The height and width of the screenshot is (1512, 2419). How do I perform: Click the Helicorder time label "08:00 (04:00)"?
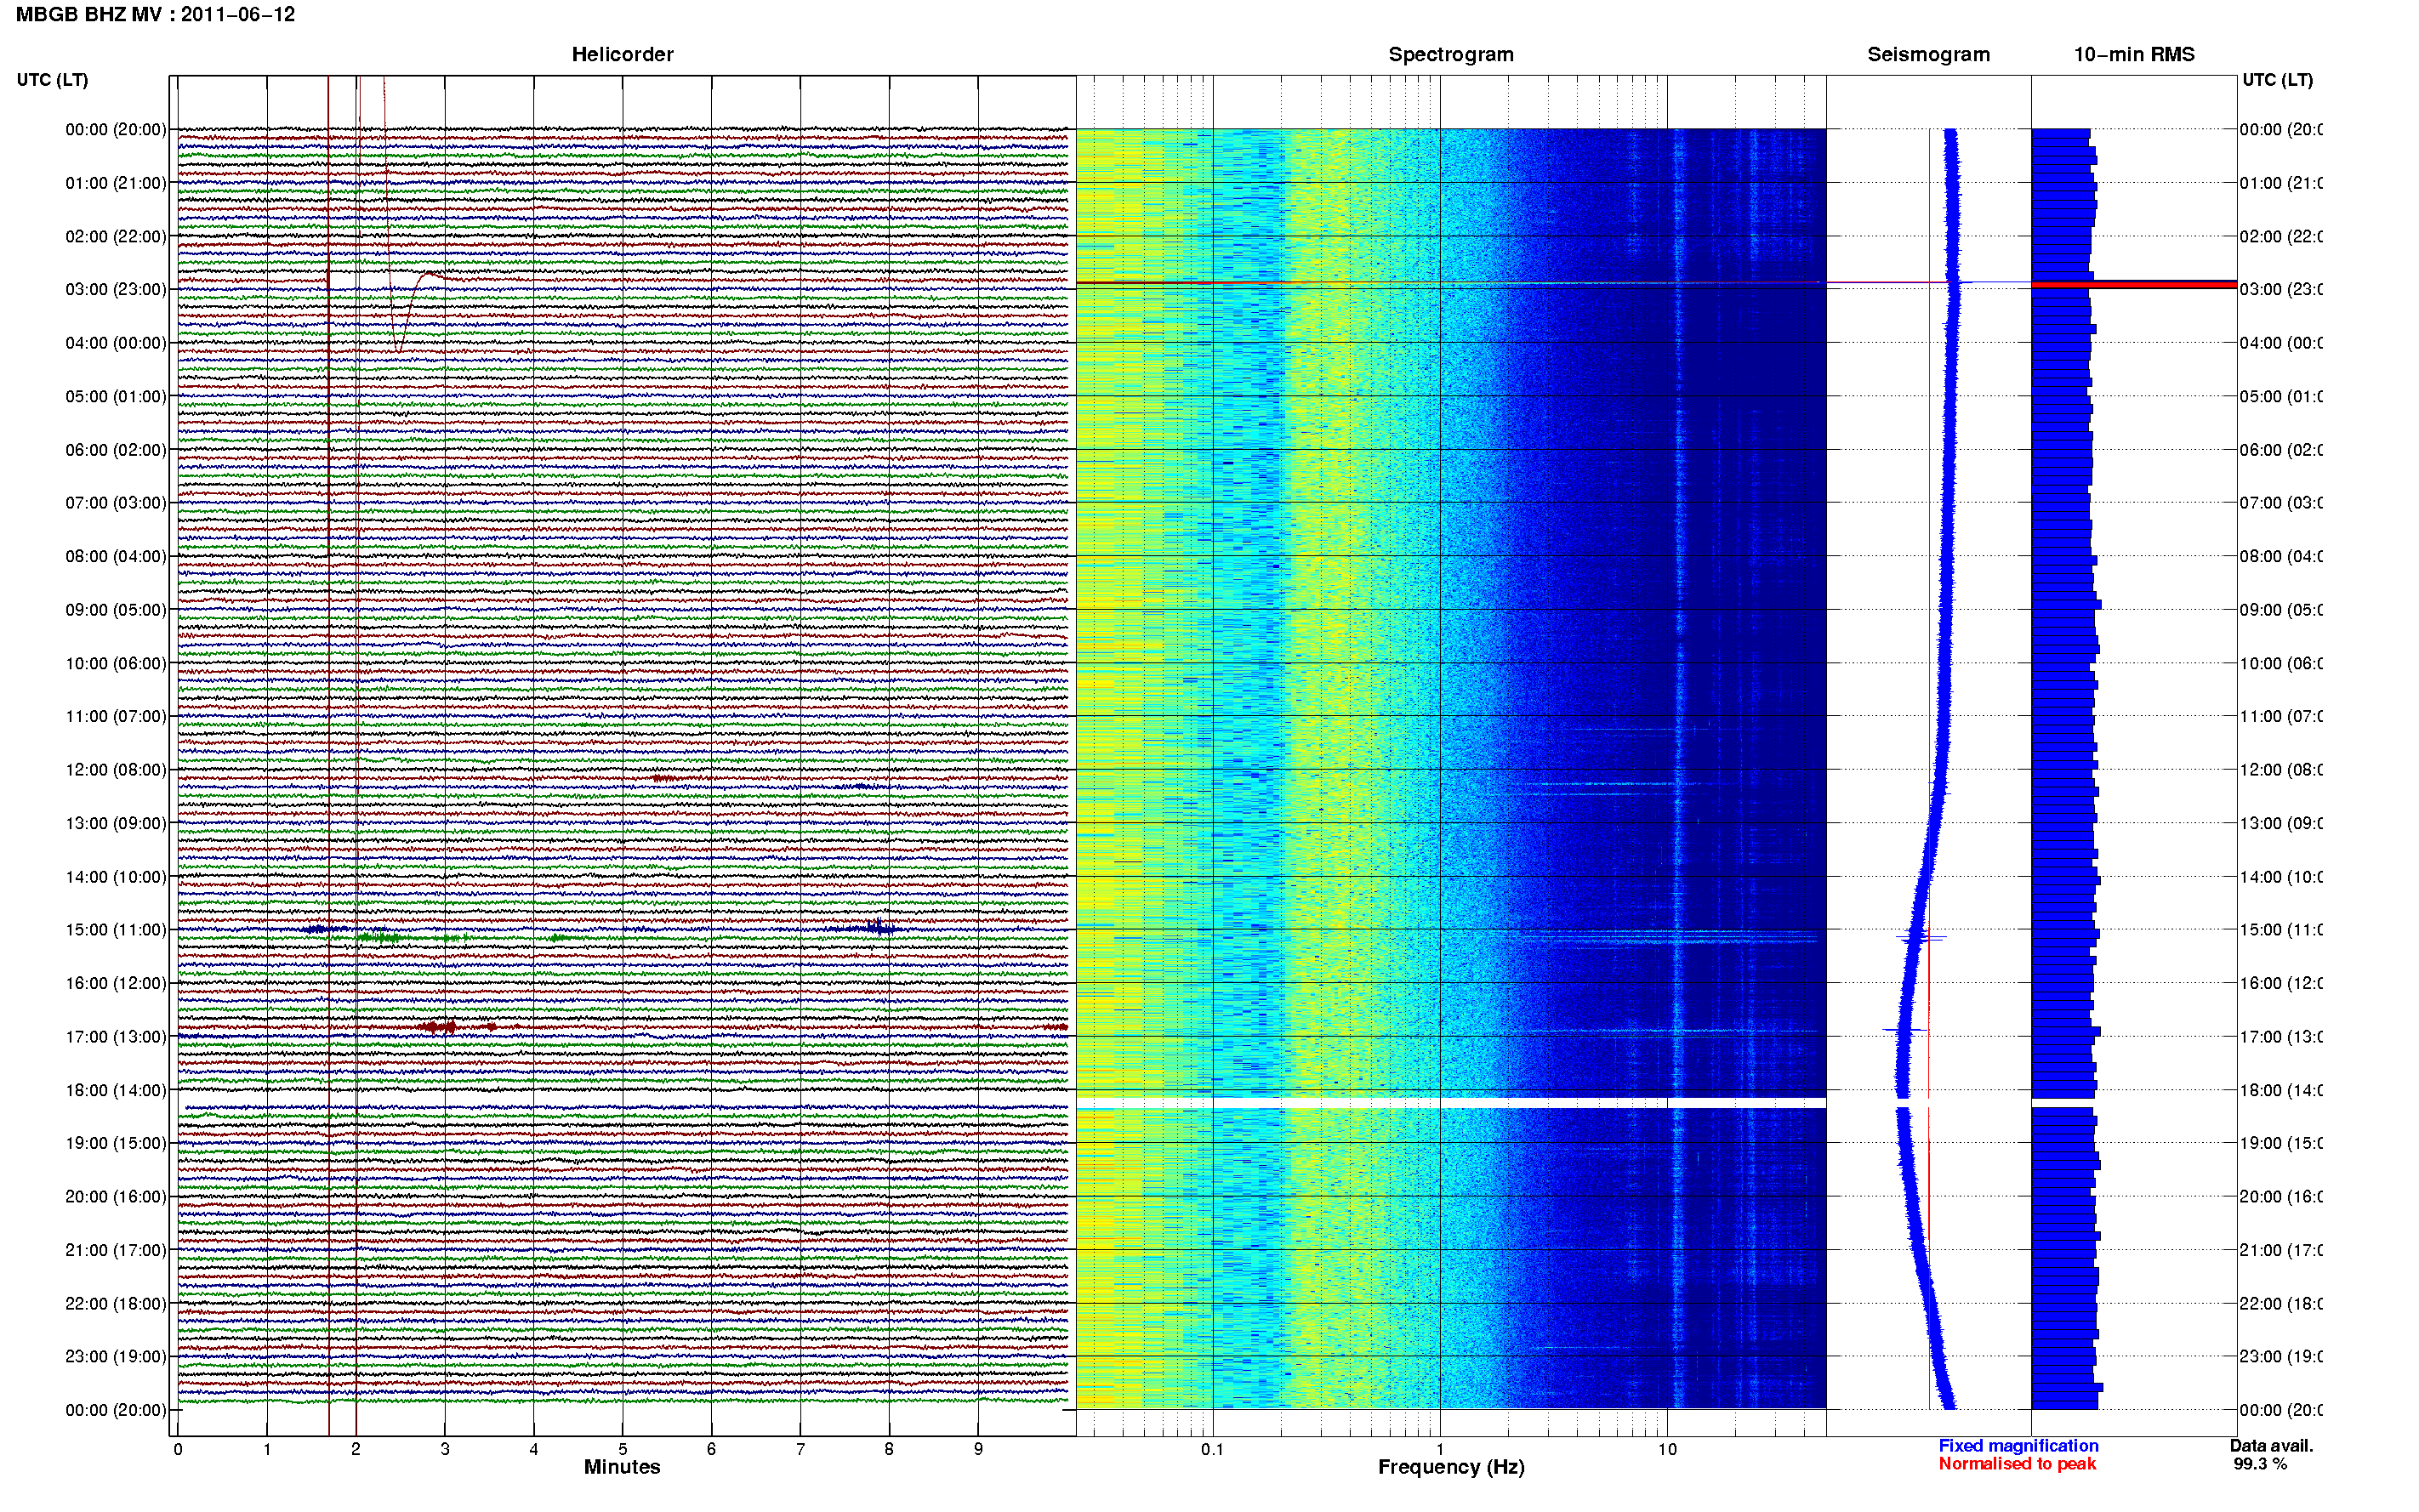pos(116,556)
